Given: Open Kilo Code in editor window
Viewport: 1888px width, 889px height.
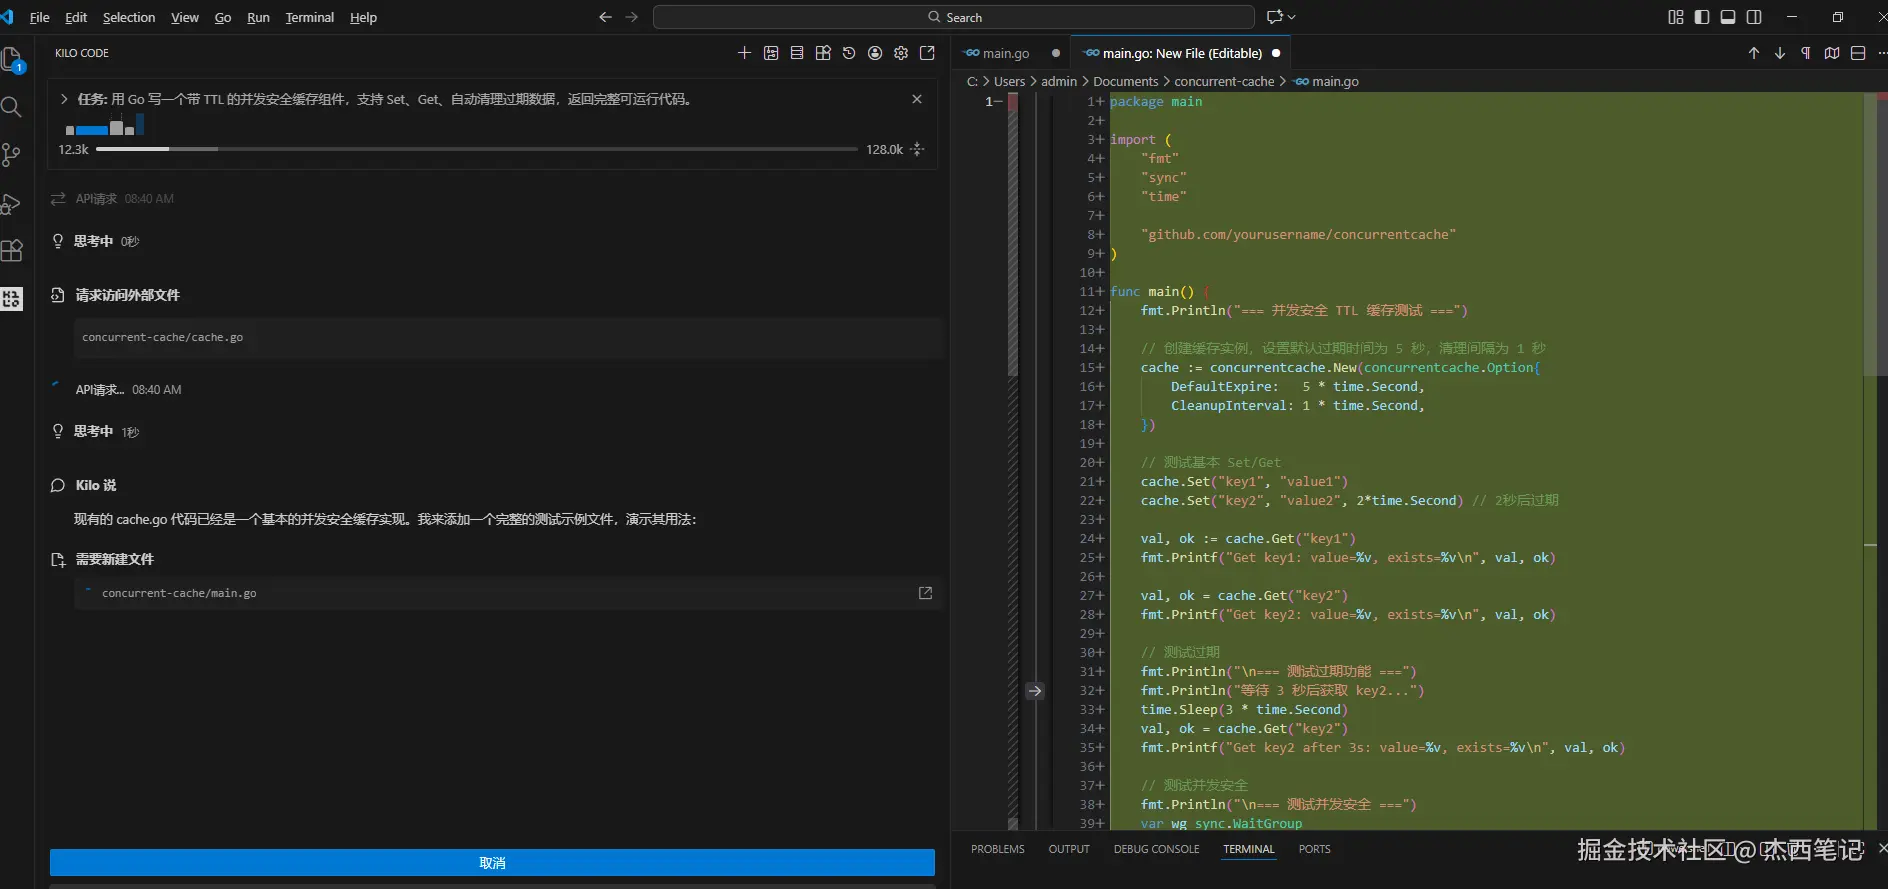Looking at the screenshot, I should click(927, 53).
